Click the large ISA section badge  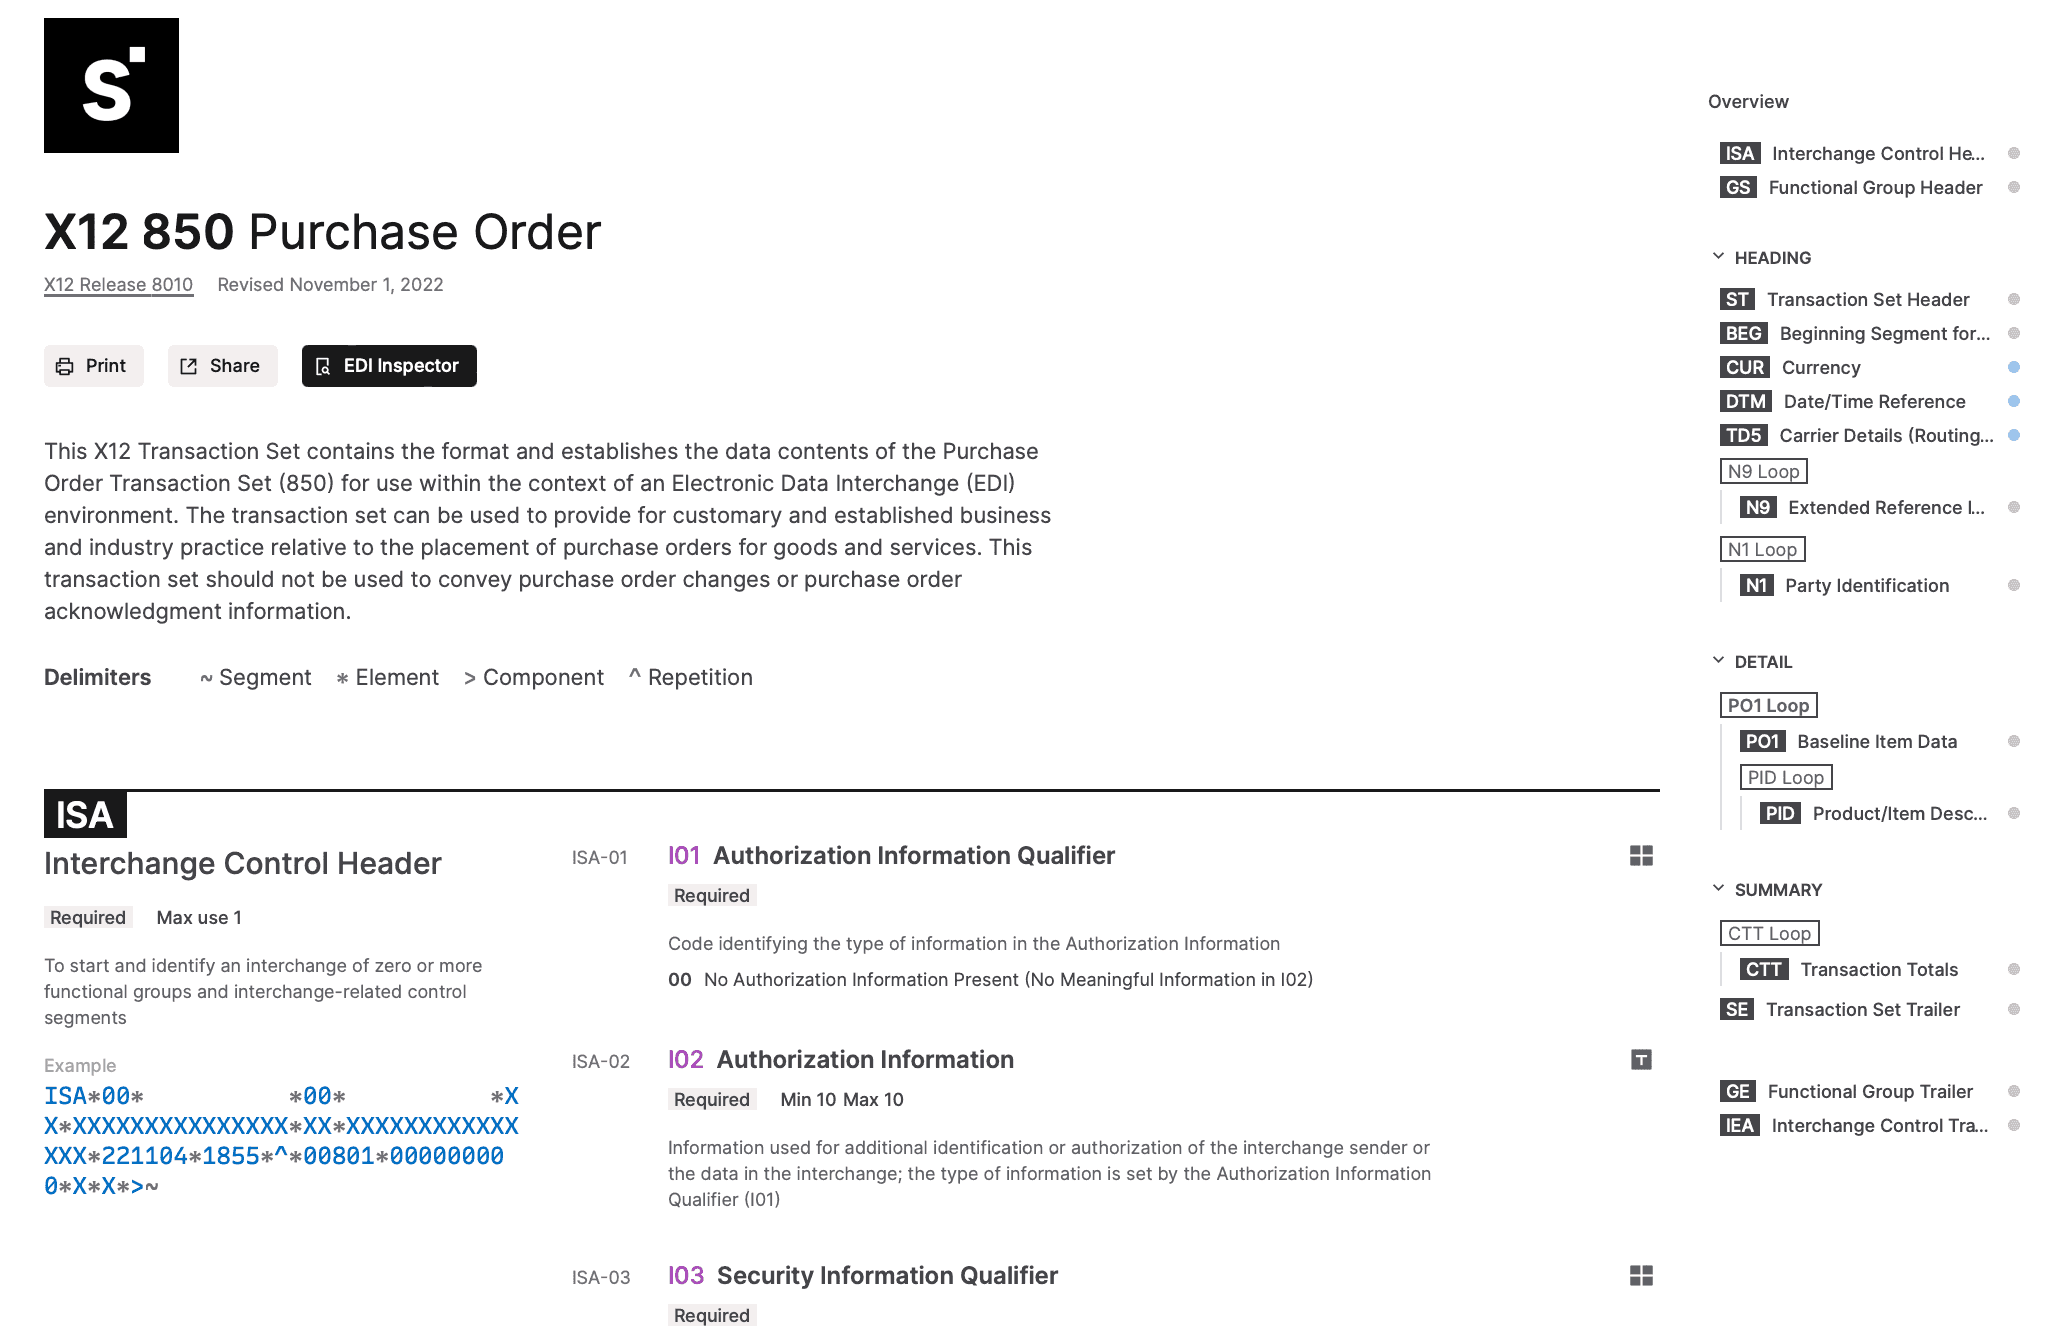[85, 814]
